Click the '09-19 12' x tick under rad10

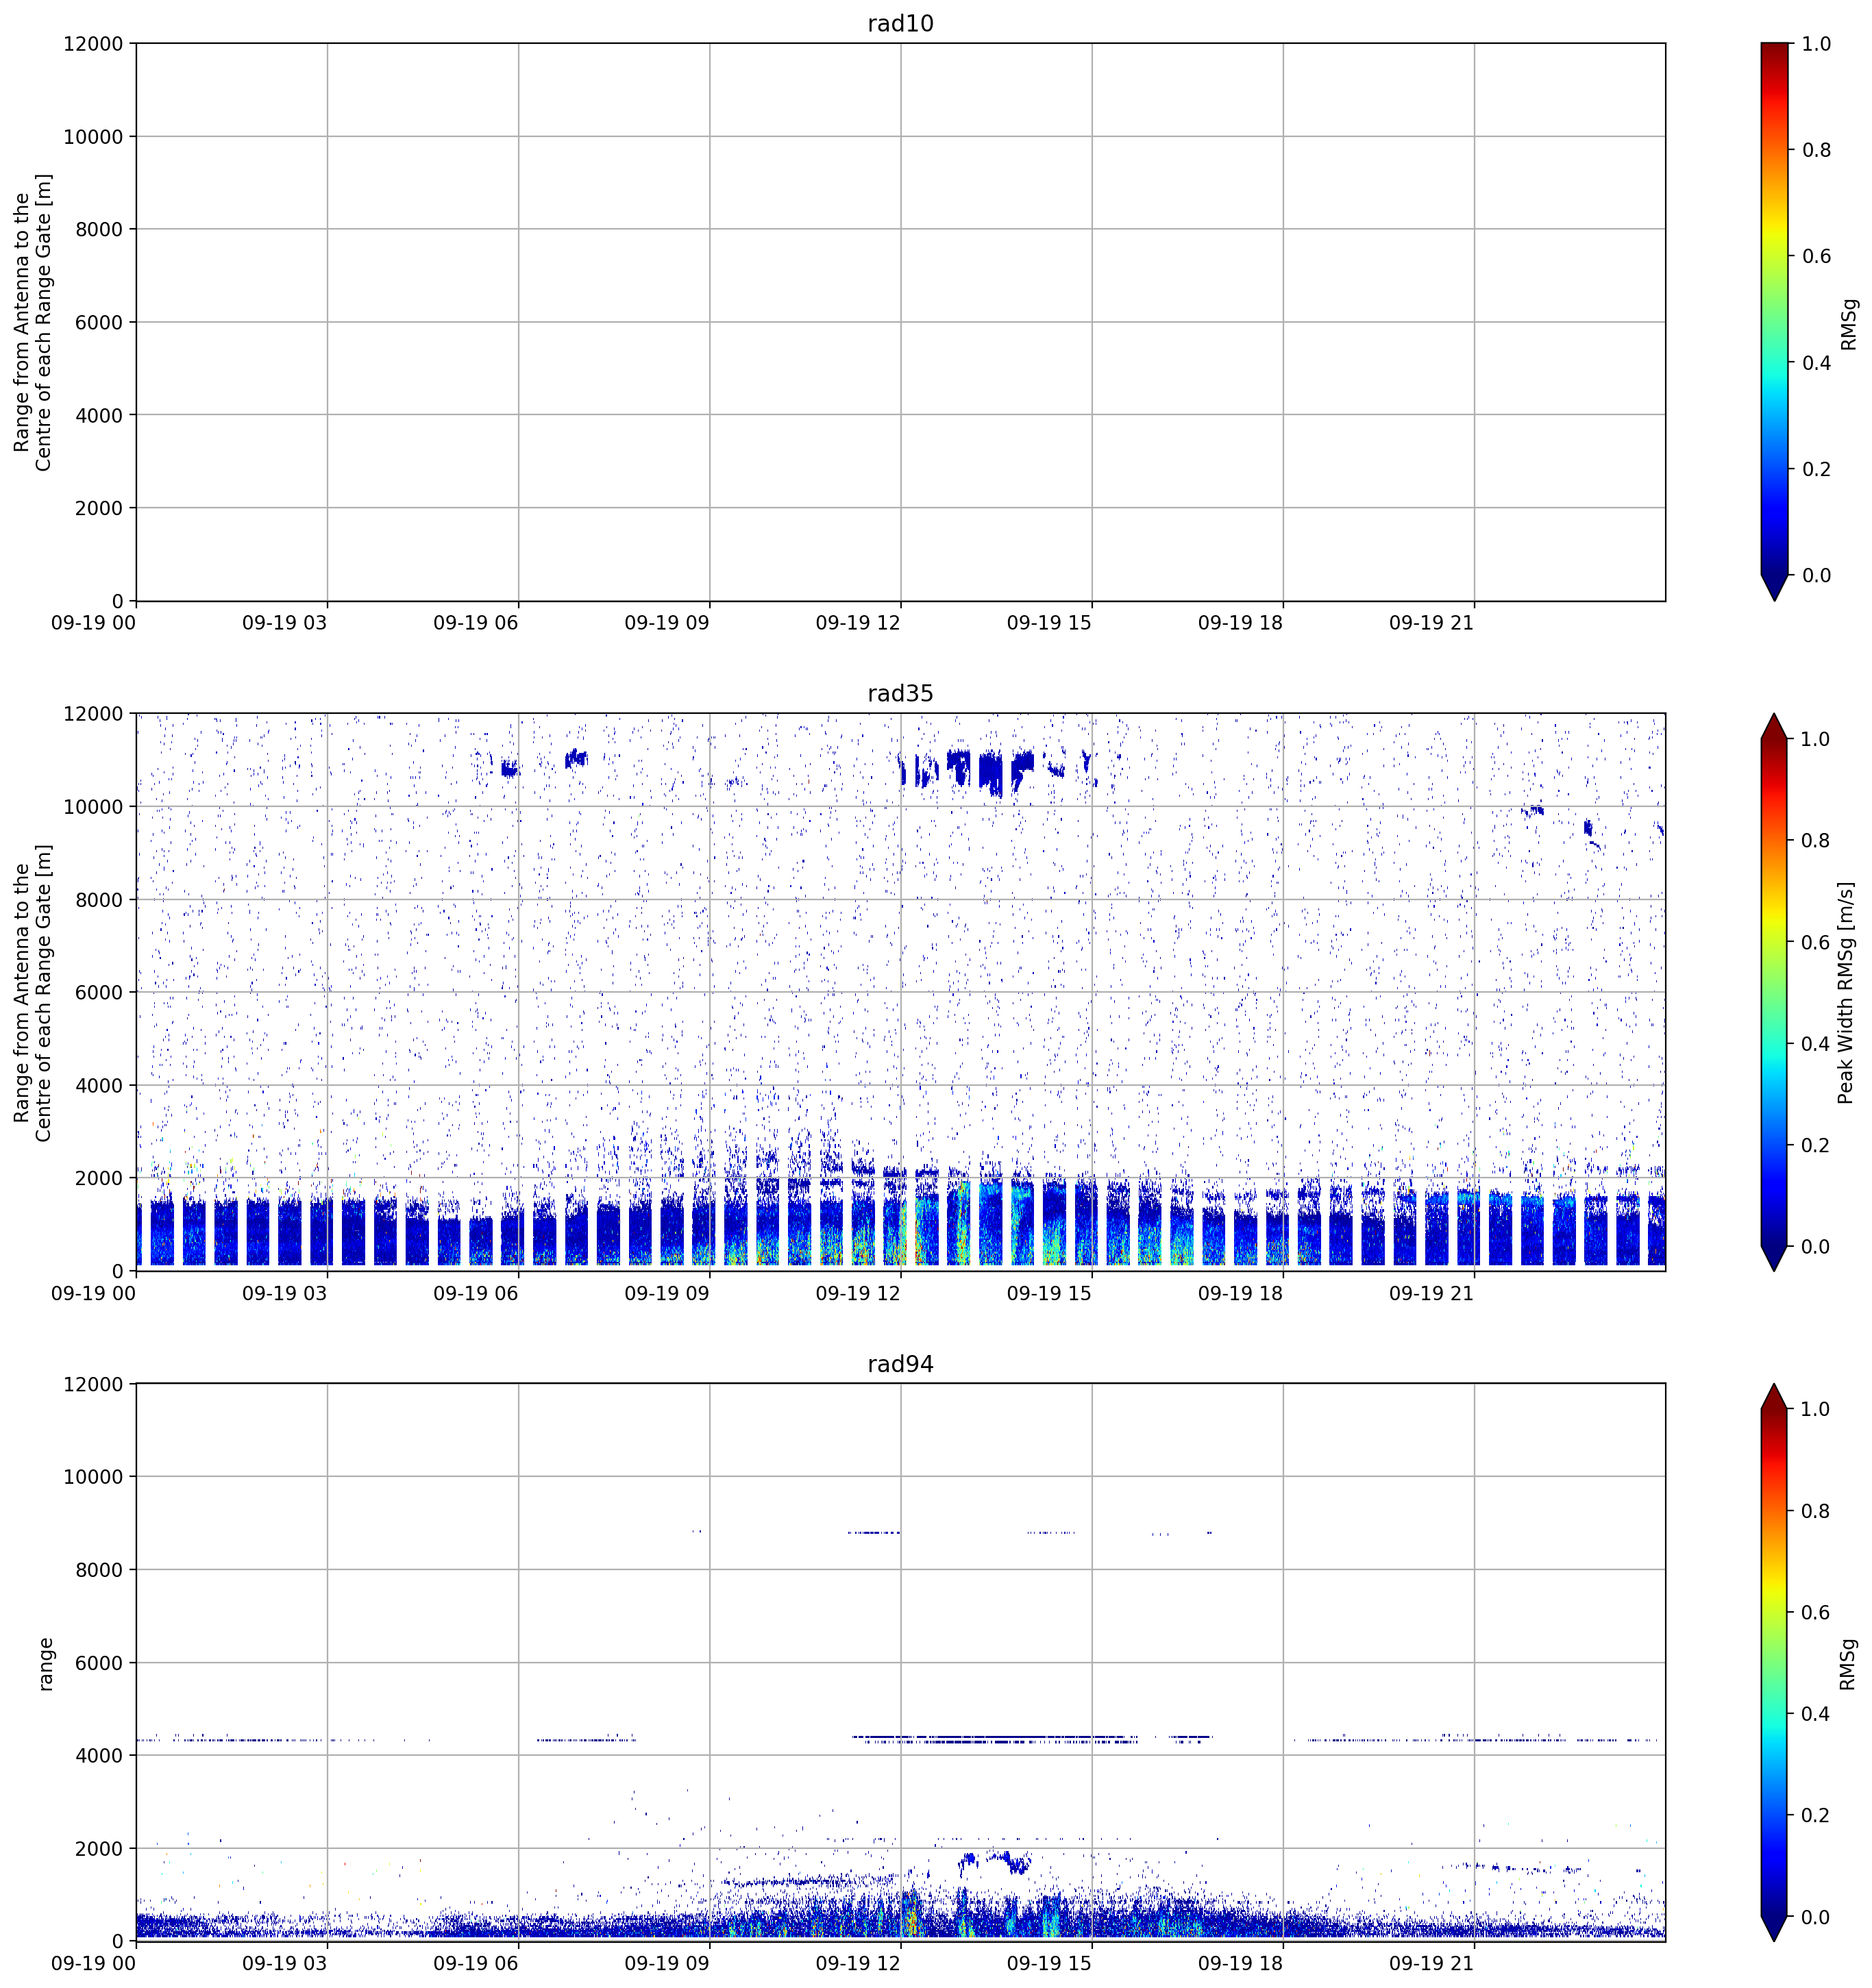point(858,623)
